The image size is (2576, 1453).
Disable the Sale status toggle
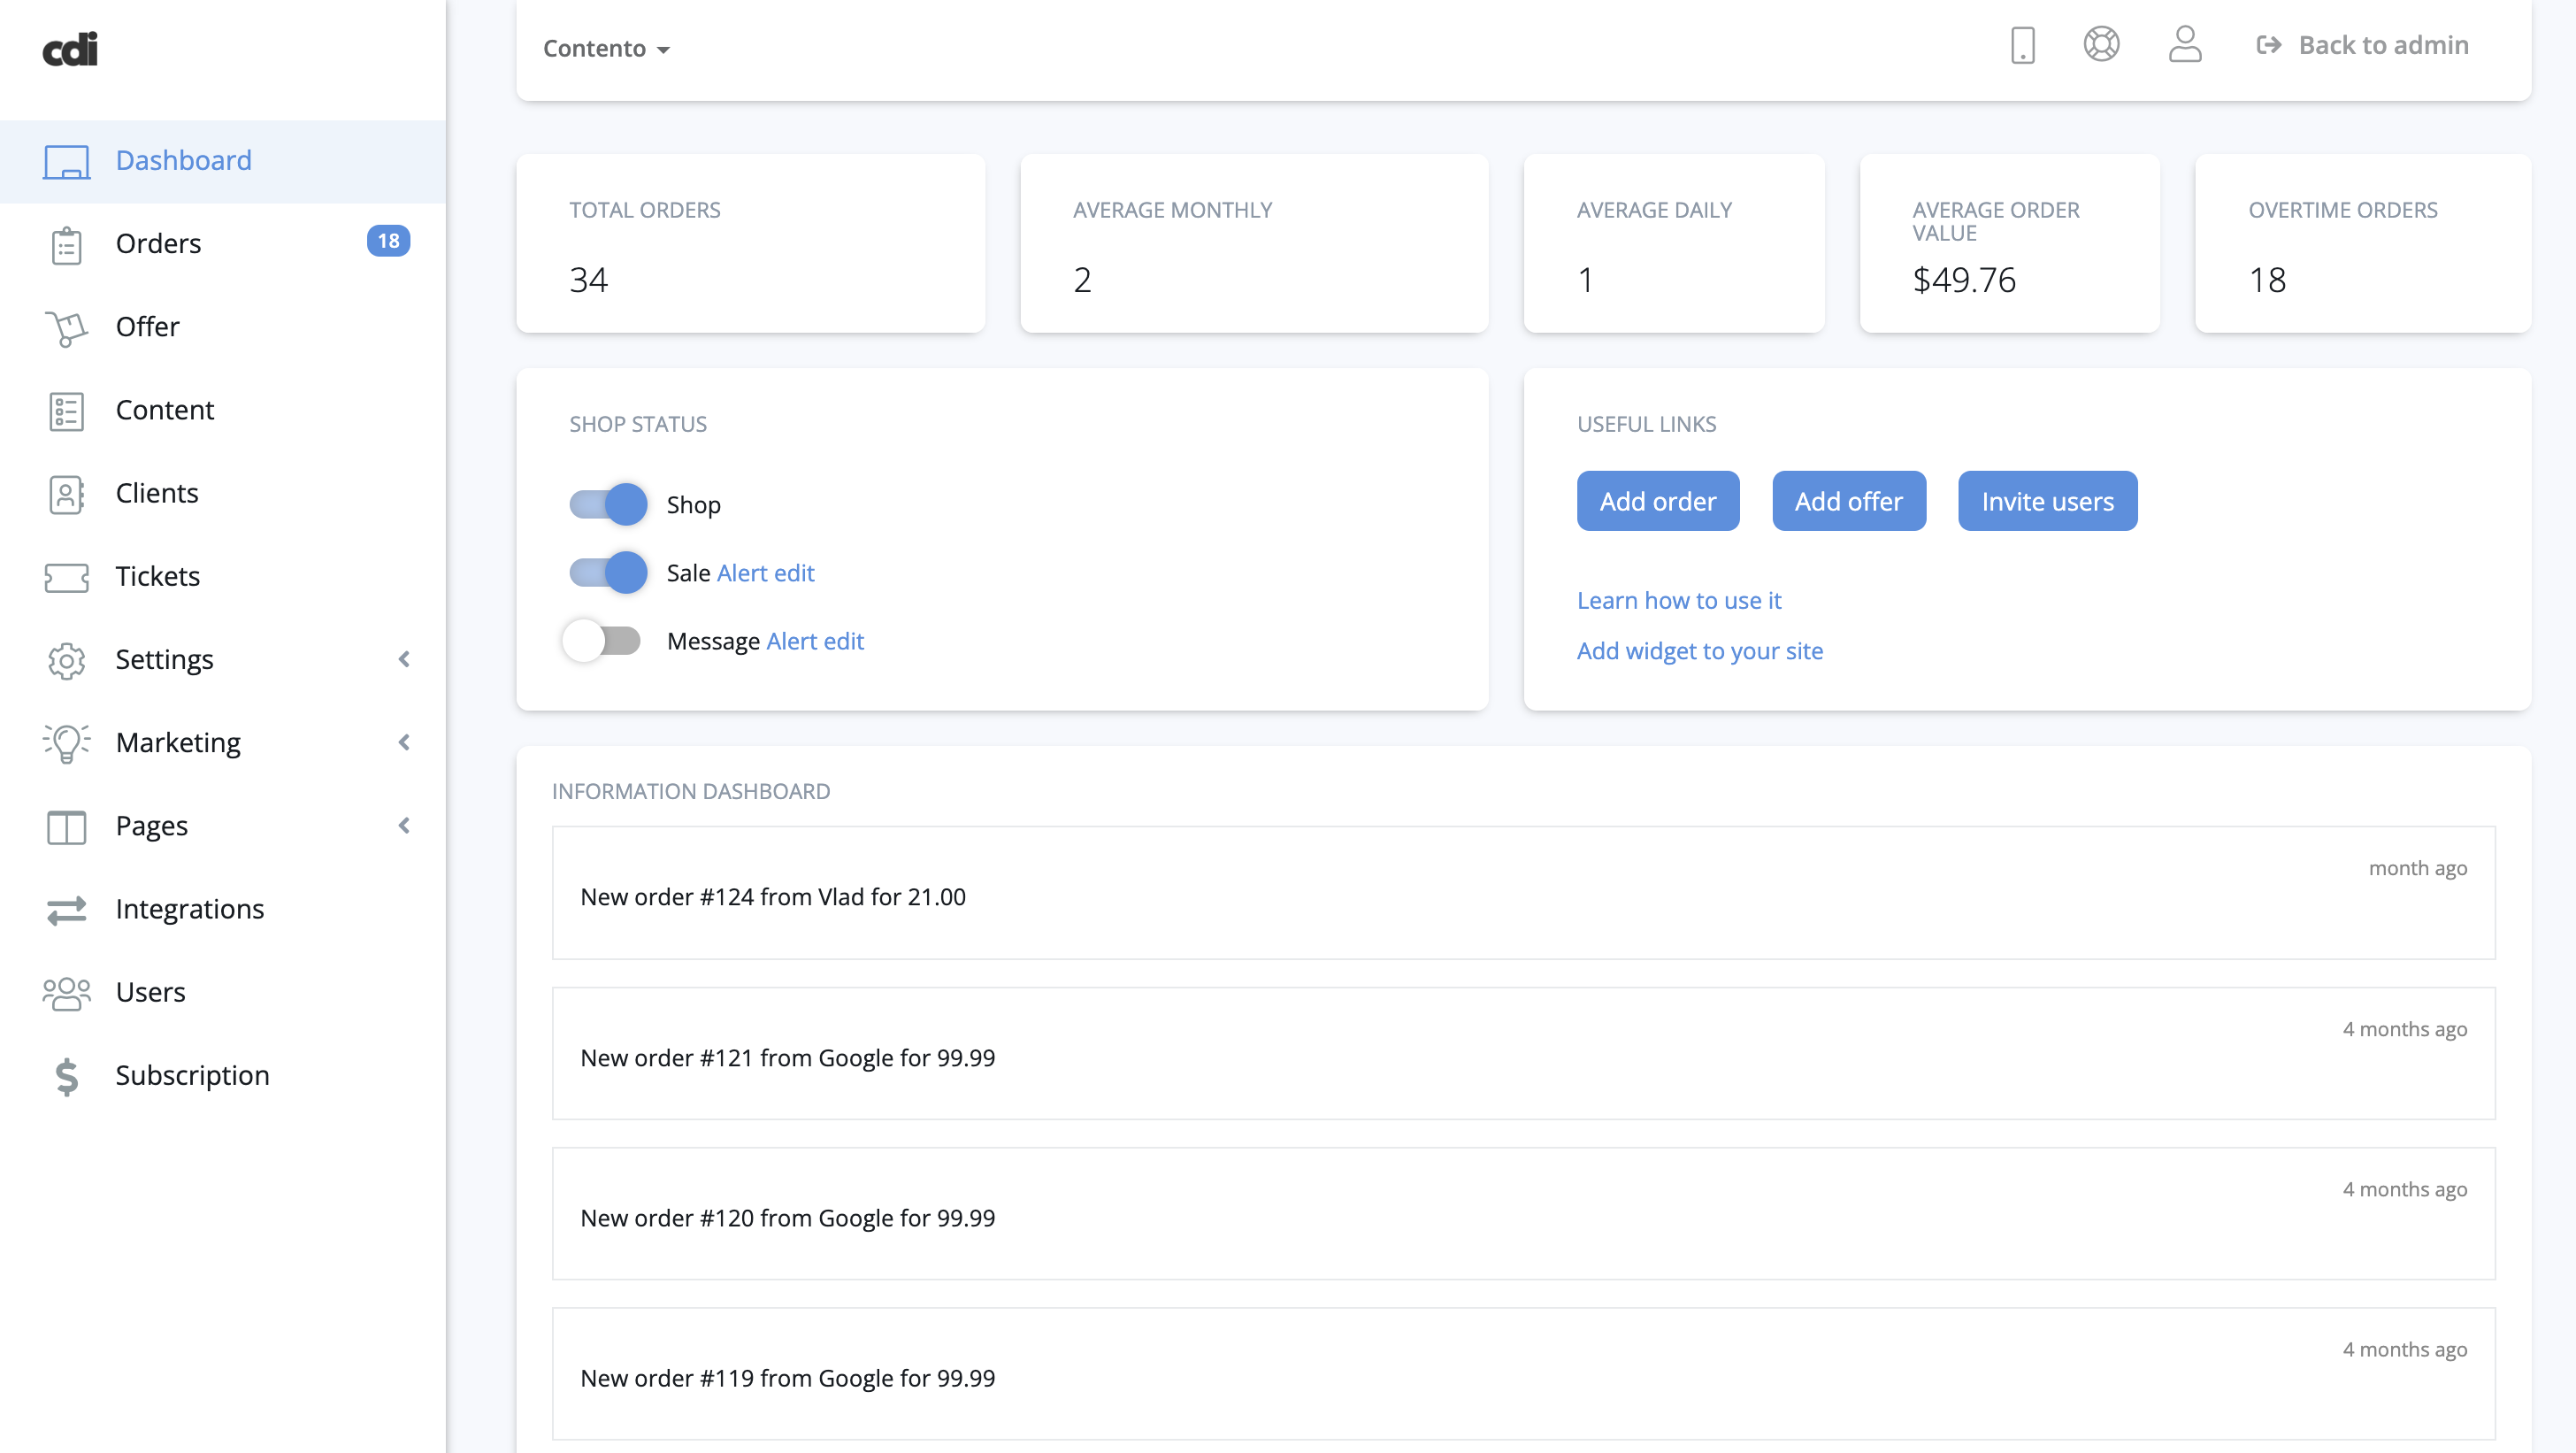pyautogui.click(x=608, y=572)
